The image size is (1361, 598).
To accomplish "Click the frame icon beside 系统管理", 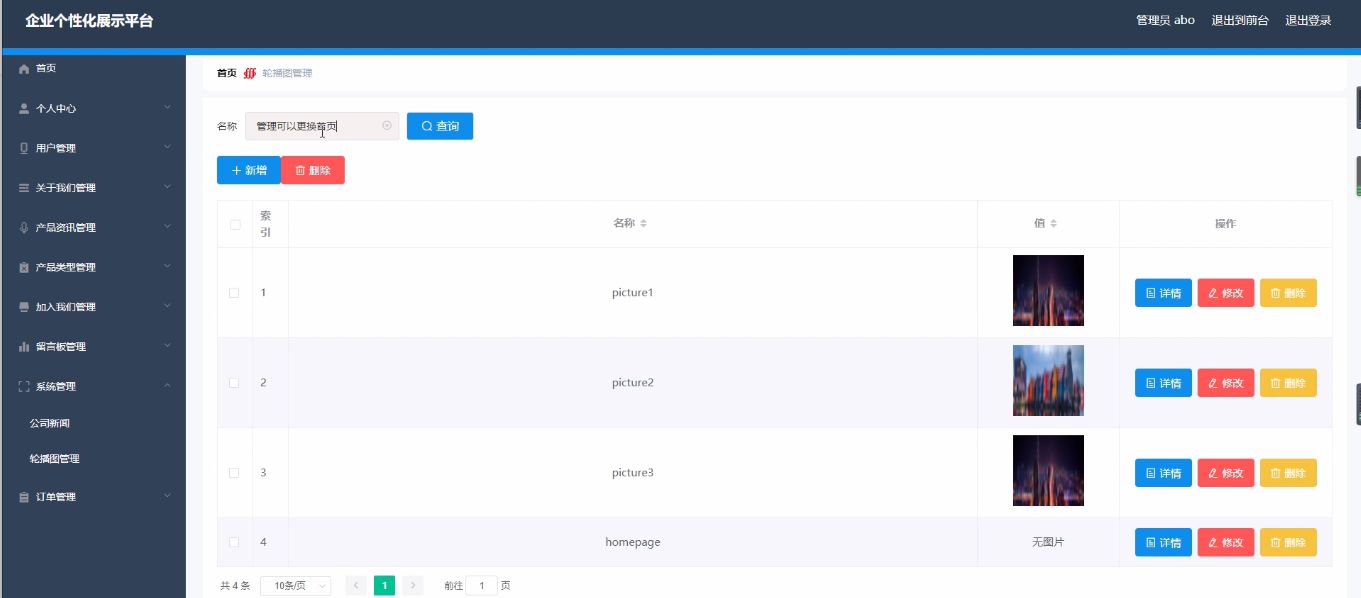I will (x=24, y=386).
